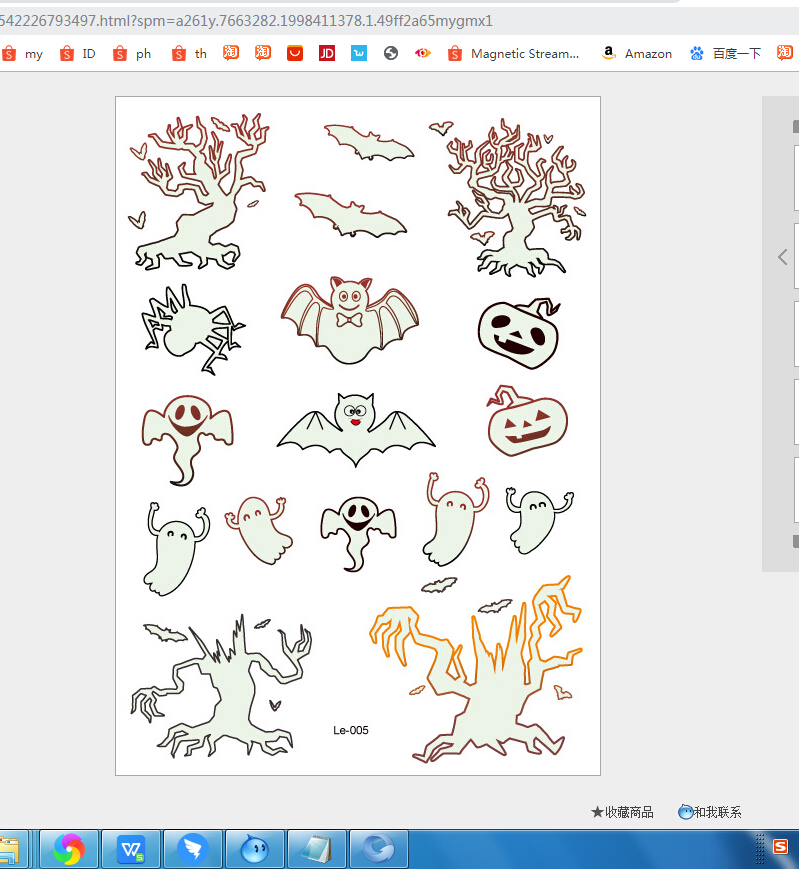Click the Shopee 'my' bookmark
This screenshot has width=799, height=869.
[x=23, y=53]
